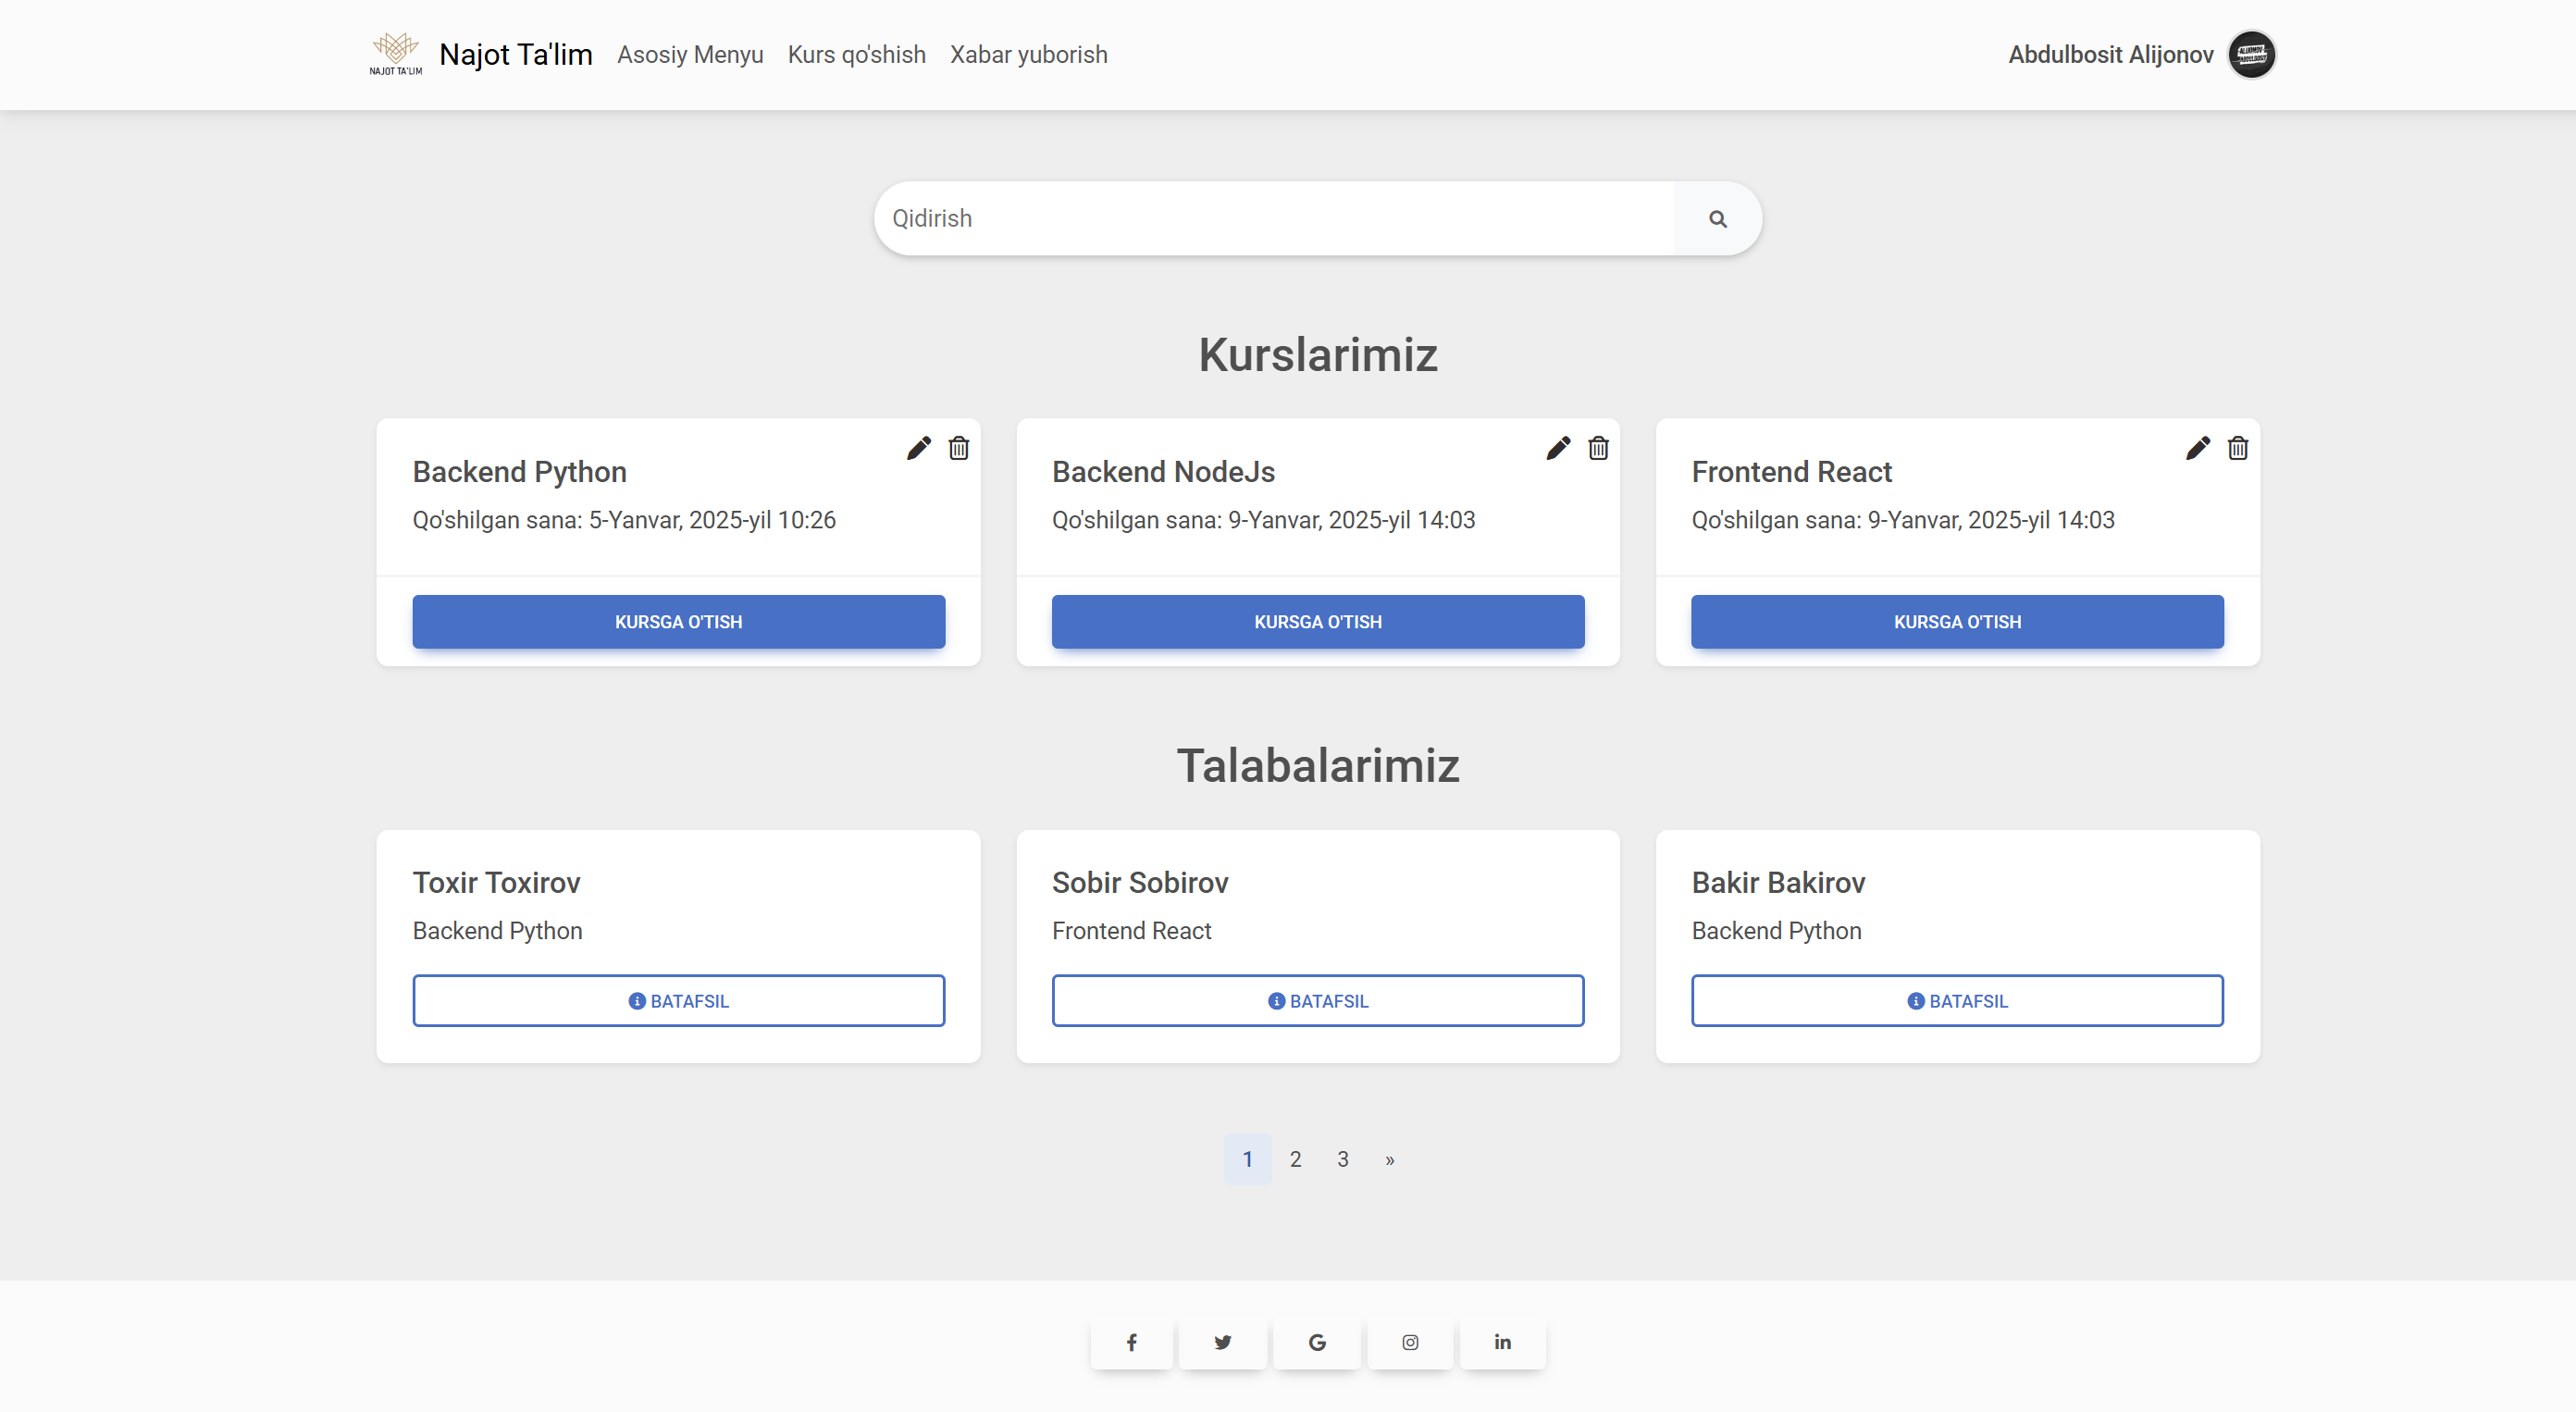The image size is (2576, 1412).
Task: Edit the Frontend React course
Action: (x=2197, y=448)
